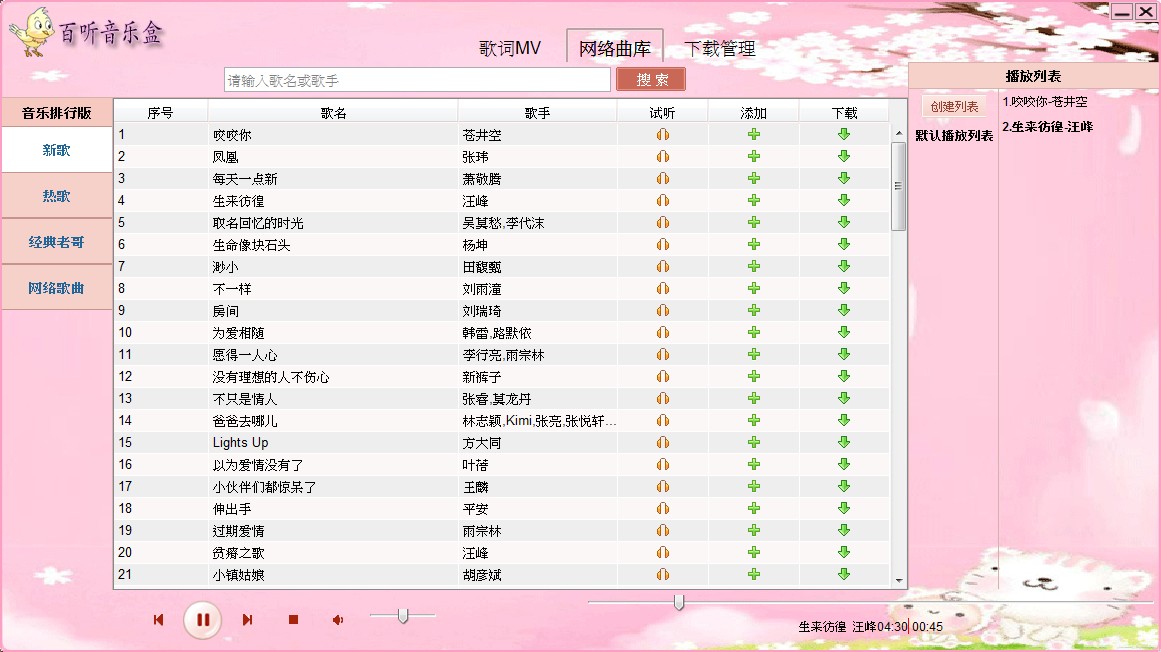Download the song 伸出手
The image size is (1161, 652).
pyautogui.click(x=844, y=508)
